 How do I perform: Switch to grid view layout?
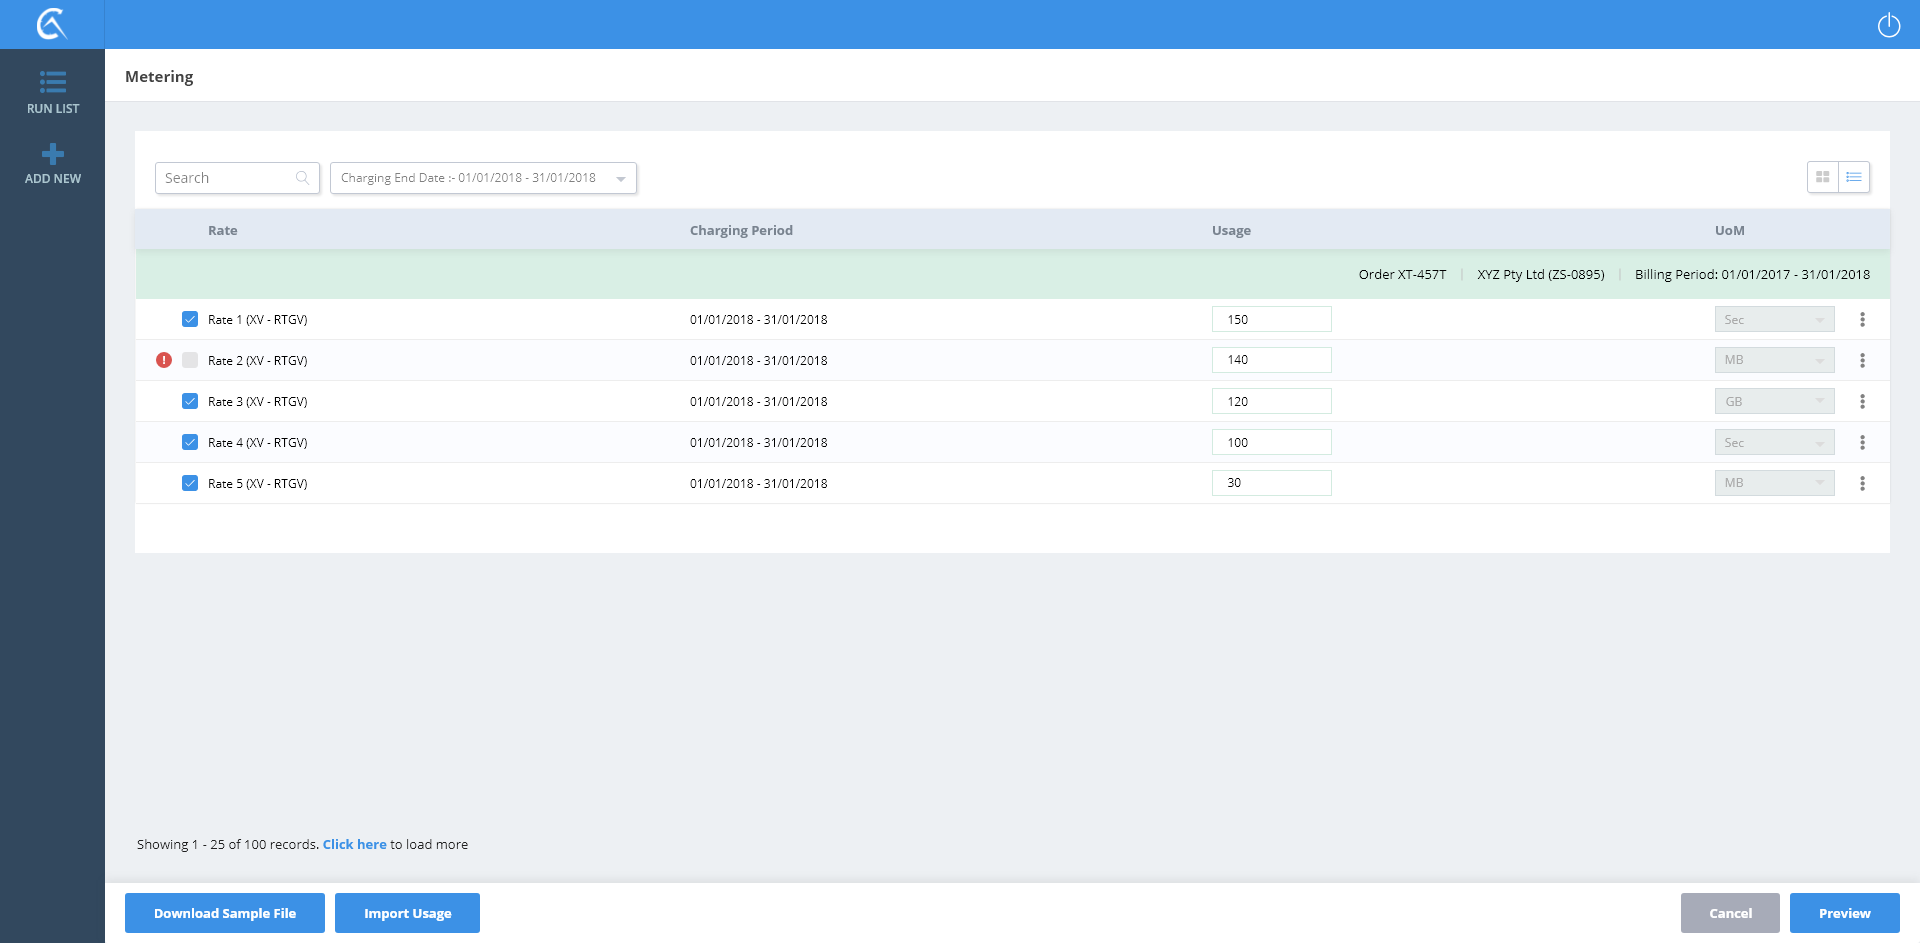pos(1822,177)
